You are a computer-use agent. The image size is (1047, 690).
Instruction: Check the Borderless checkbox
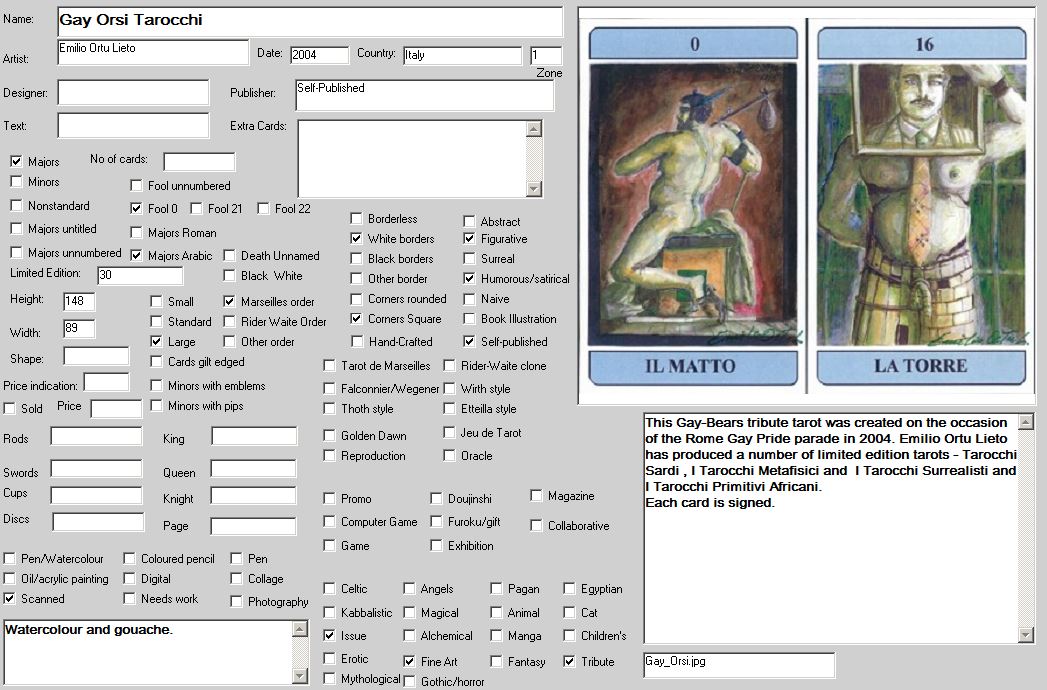[357, 219]
